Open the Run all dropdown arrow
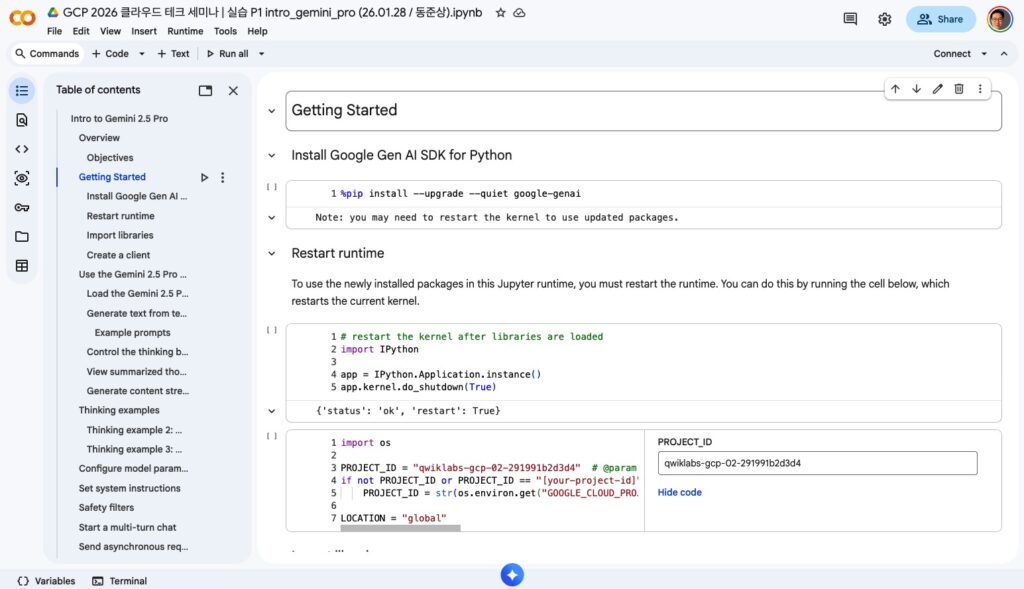Viewport: 1024px width, 589px height. tap(262, 54)
